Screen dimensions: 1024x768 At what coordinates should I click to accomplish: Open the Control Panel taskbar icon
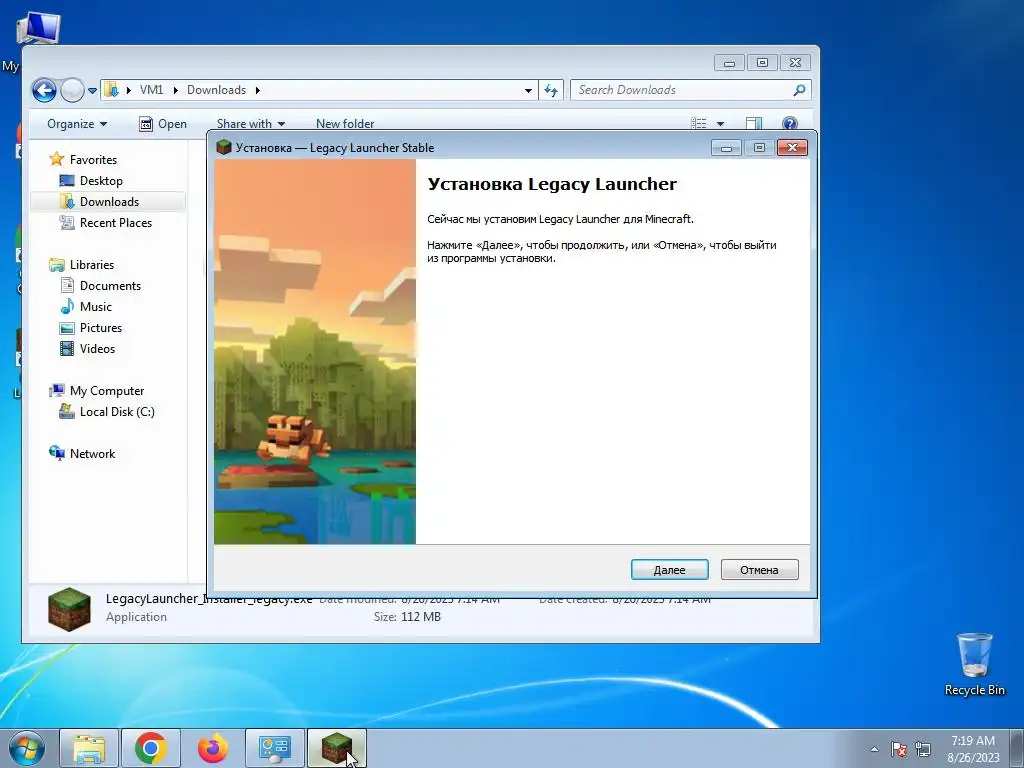pyautogui.click(x=275, y=748)
